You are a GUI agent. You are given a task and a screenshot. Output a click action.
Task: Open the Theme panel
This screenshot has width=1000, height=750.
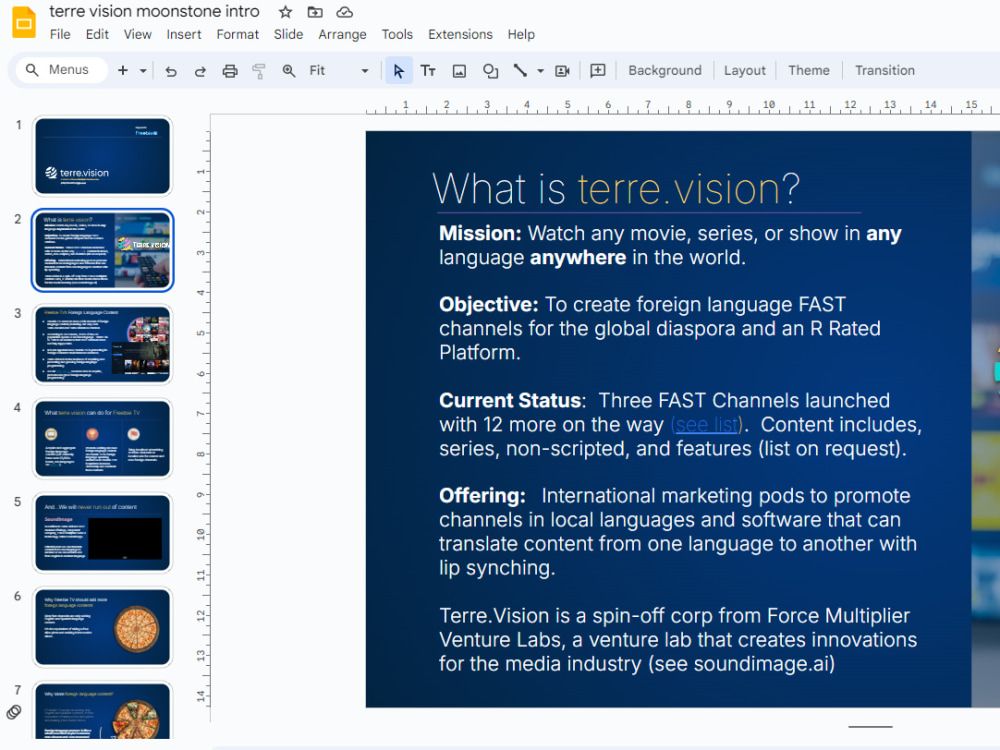[x=809, y=71]
